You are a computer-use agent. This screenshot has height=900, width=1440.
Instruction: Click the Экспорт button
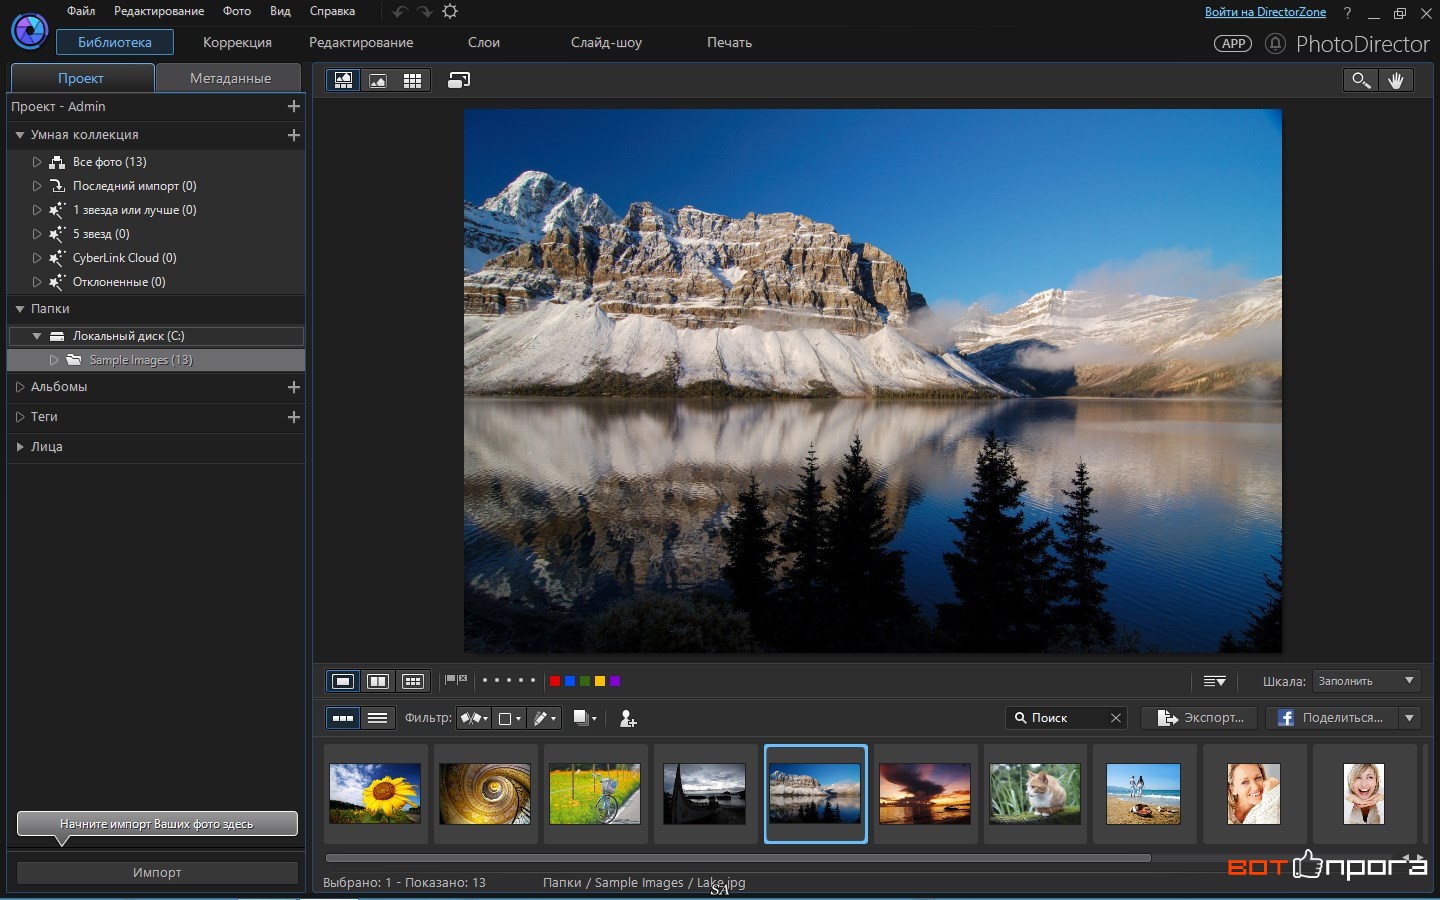pos(1200,718)
